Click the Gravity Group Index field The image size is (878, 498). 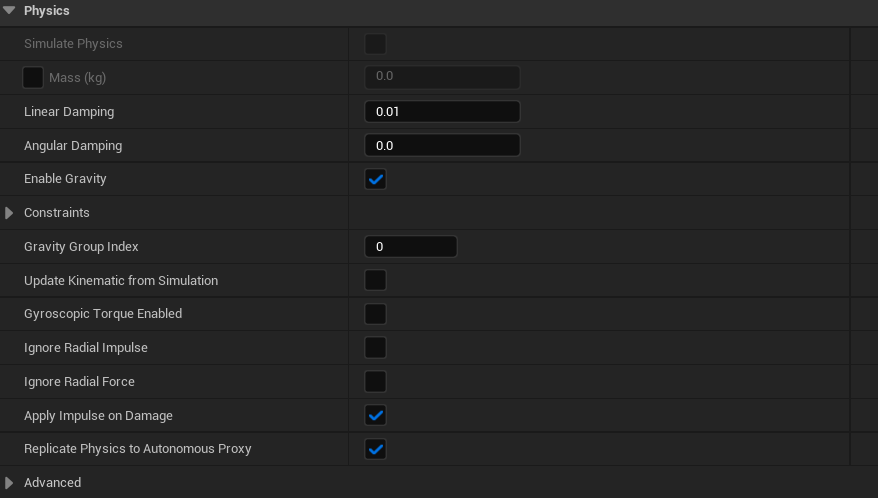[x=410, y=247]
